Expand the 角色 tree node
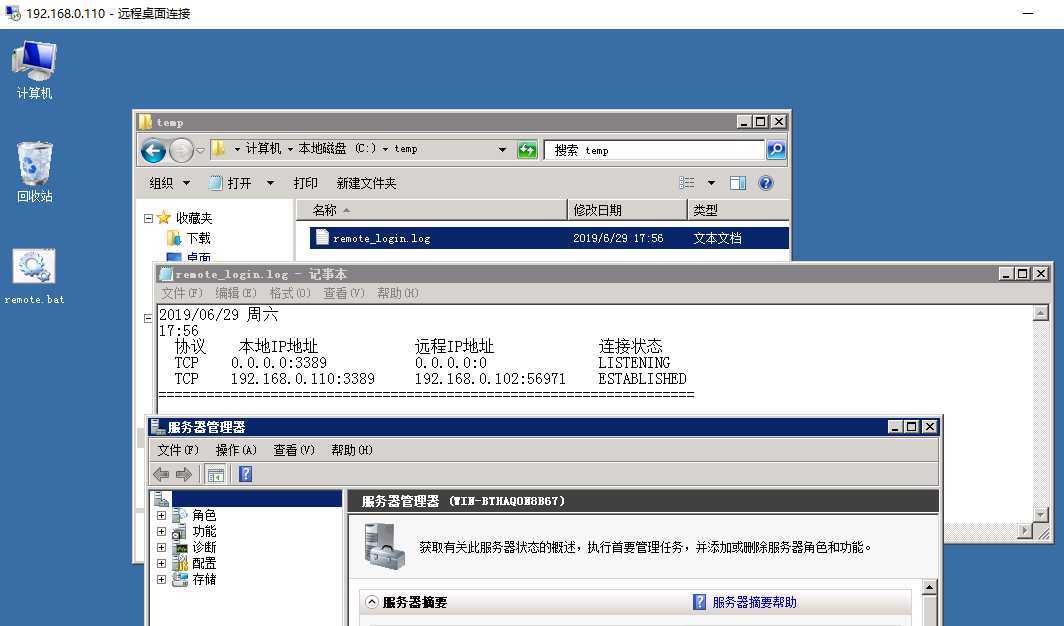Image resolution: width=1064 pixels, height=626 pixels. coord(162,515)
